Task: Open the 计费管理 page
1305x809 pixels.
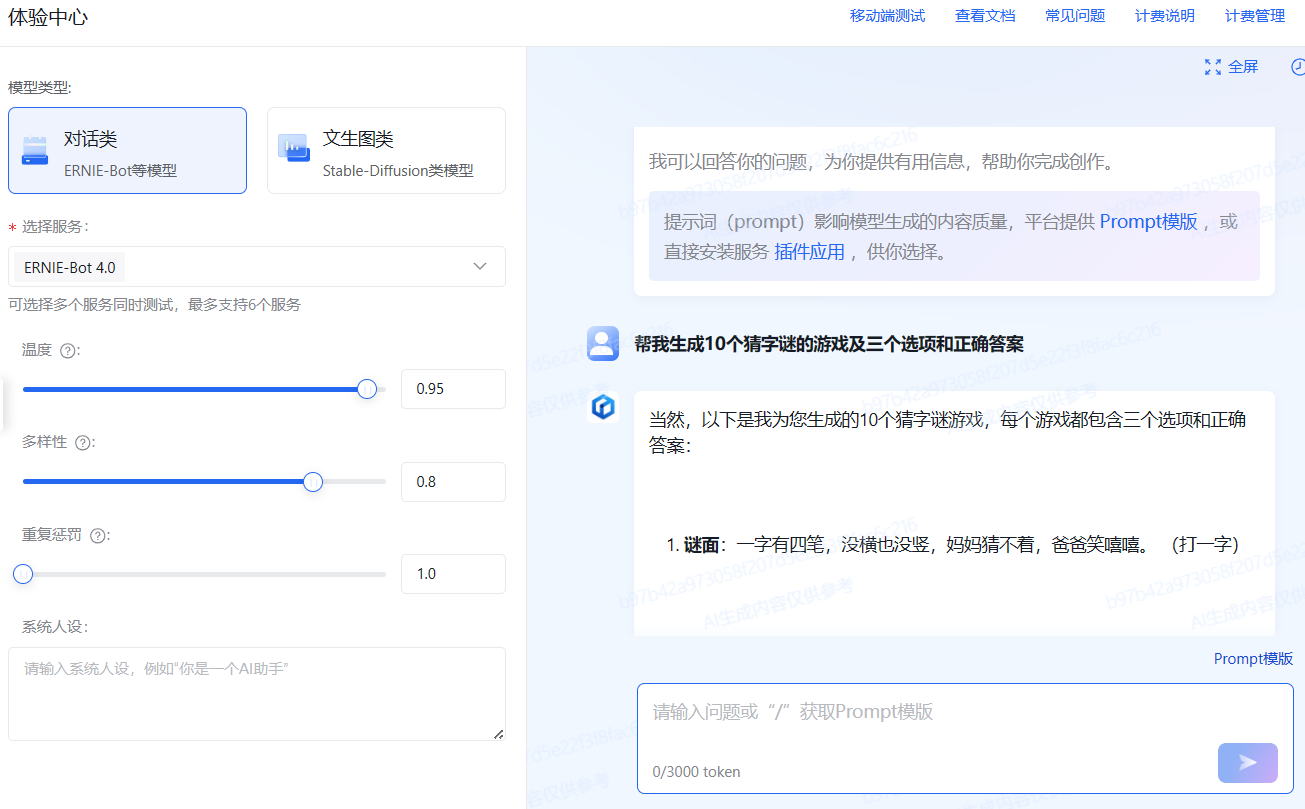Action: click(x=1254, y=15)
